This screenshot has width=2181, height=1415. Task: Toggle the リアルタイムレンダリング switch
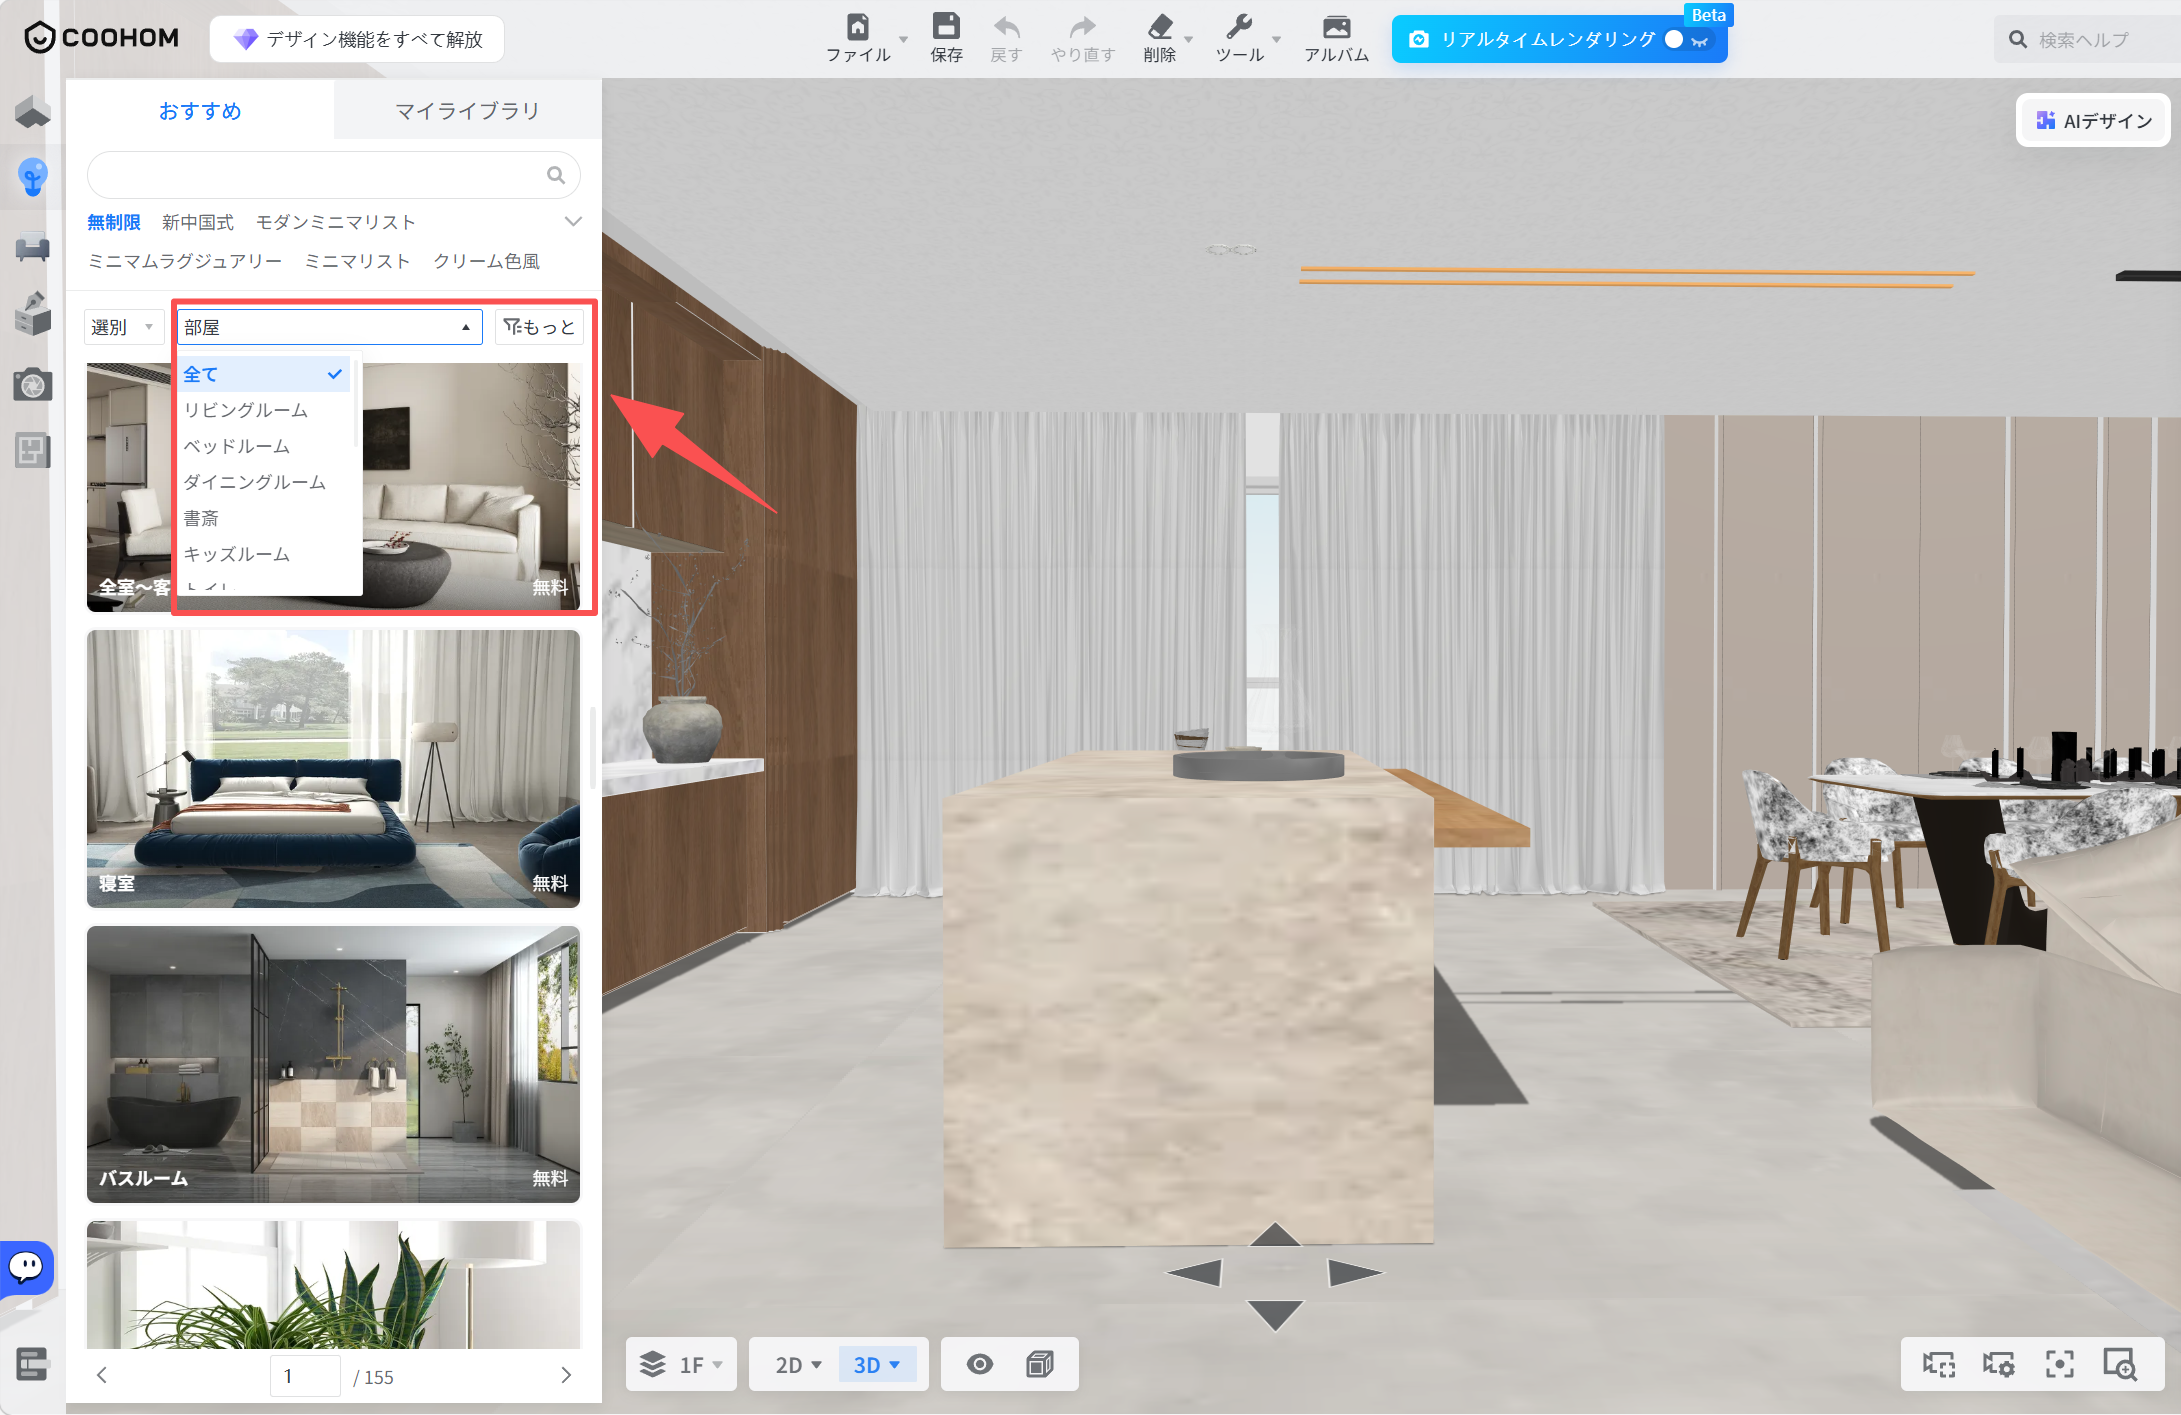click(x=1688, y=40)
